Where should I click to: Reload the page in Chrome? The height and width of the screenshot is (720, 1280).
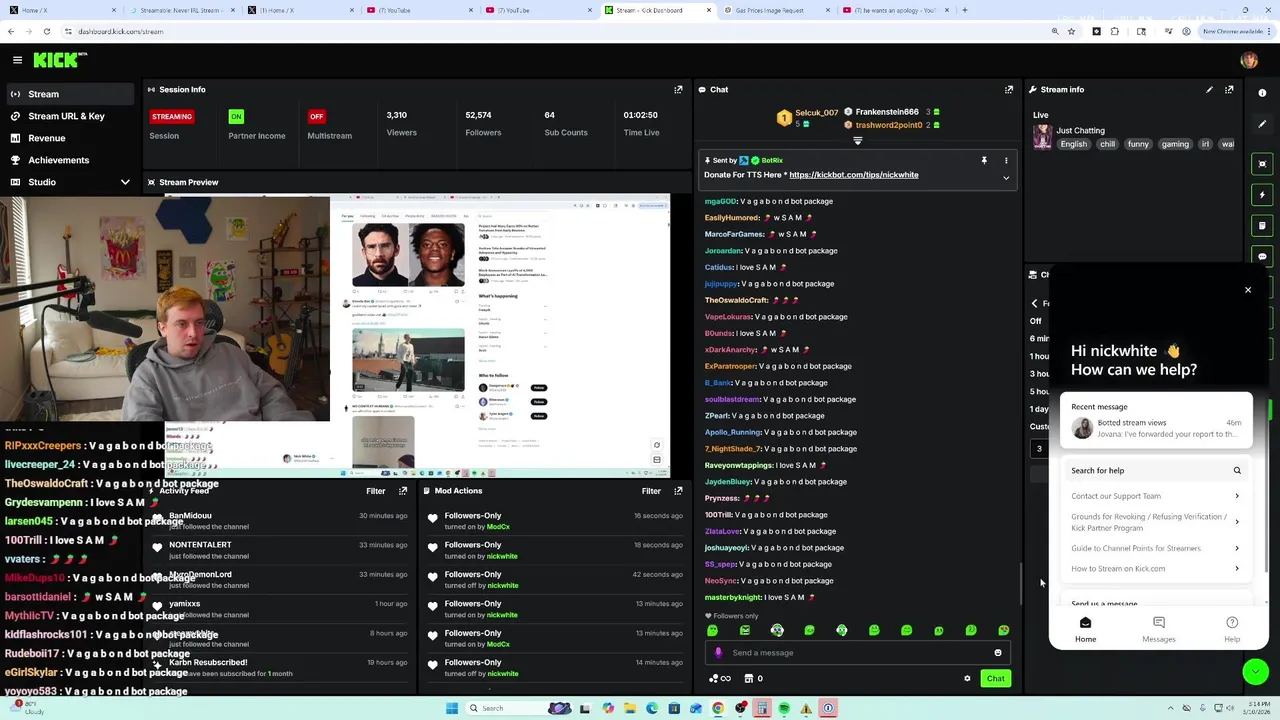point(46,32)
